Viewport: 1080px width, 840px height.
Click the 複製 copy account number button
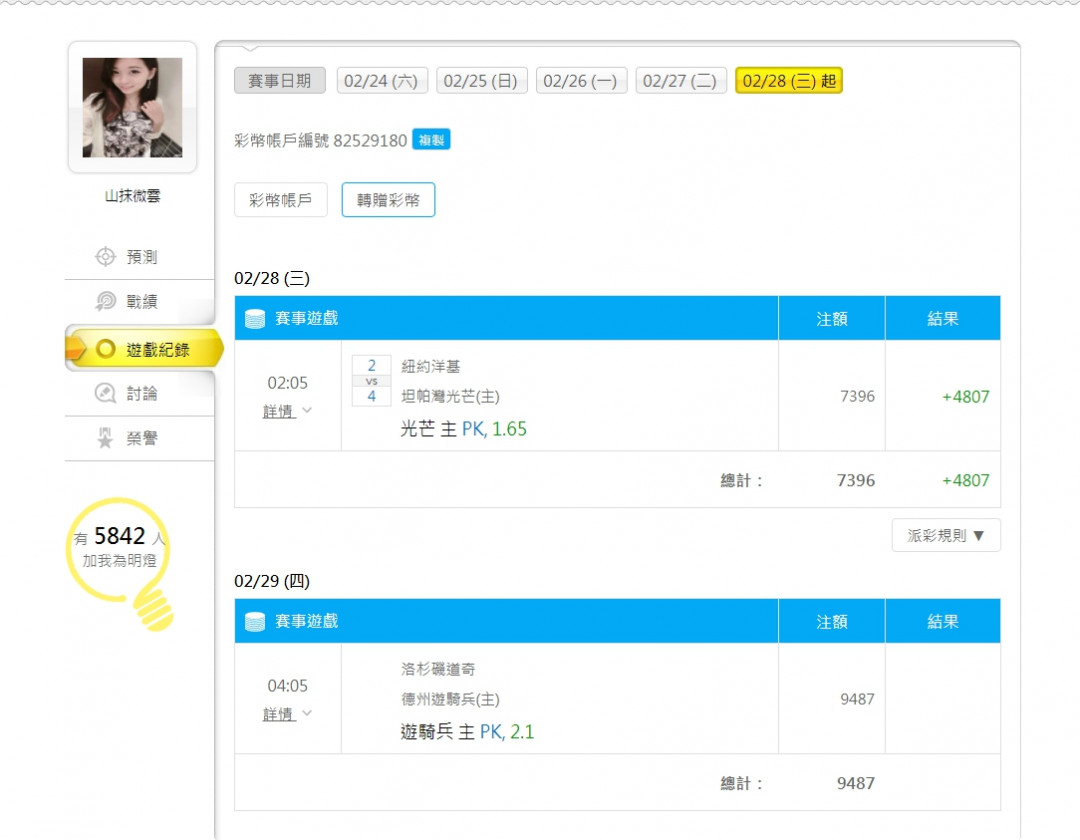(x=431, y=140)
